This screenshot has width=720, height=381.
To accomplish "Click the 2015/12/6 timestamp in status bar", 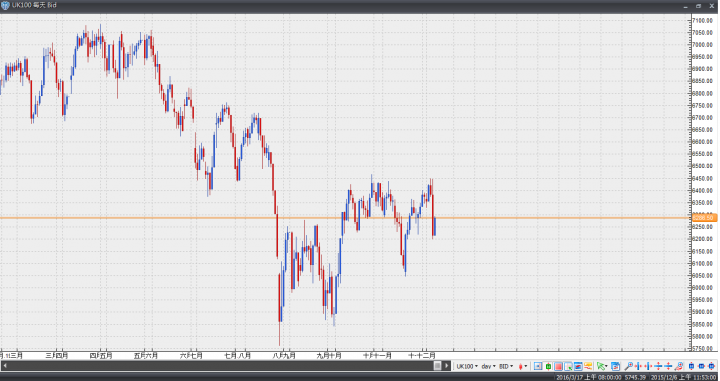I will (x=685, y=377).
